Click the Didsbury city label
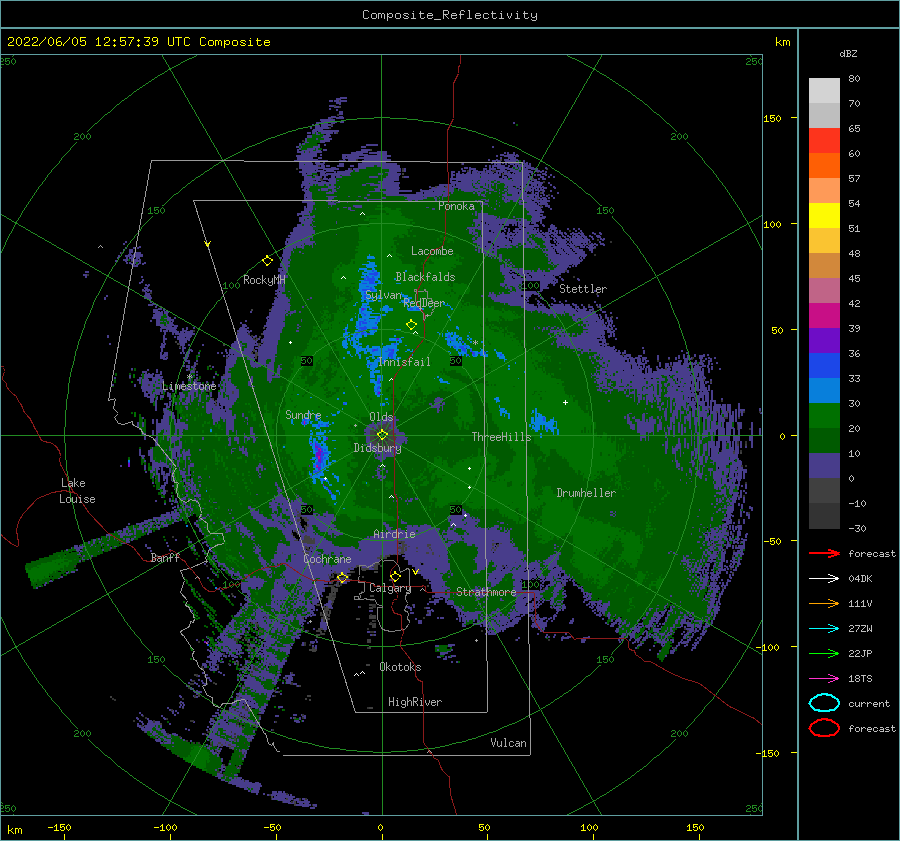900x841 pixels. (x=377, y=448)
